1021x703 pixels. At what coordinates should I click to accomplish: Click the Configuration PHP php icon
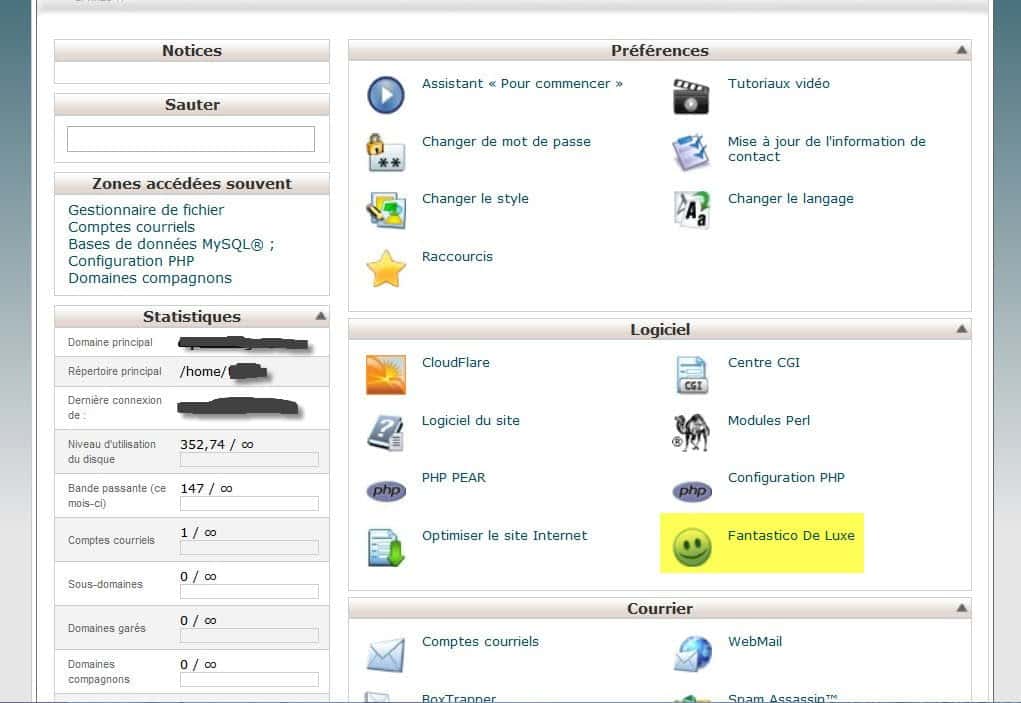pos(692,490)
